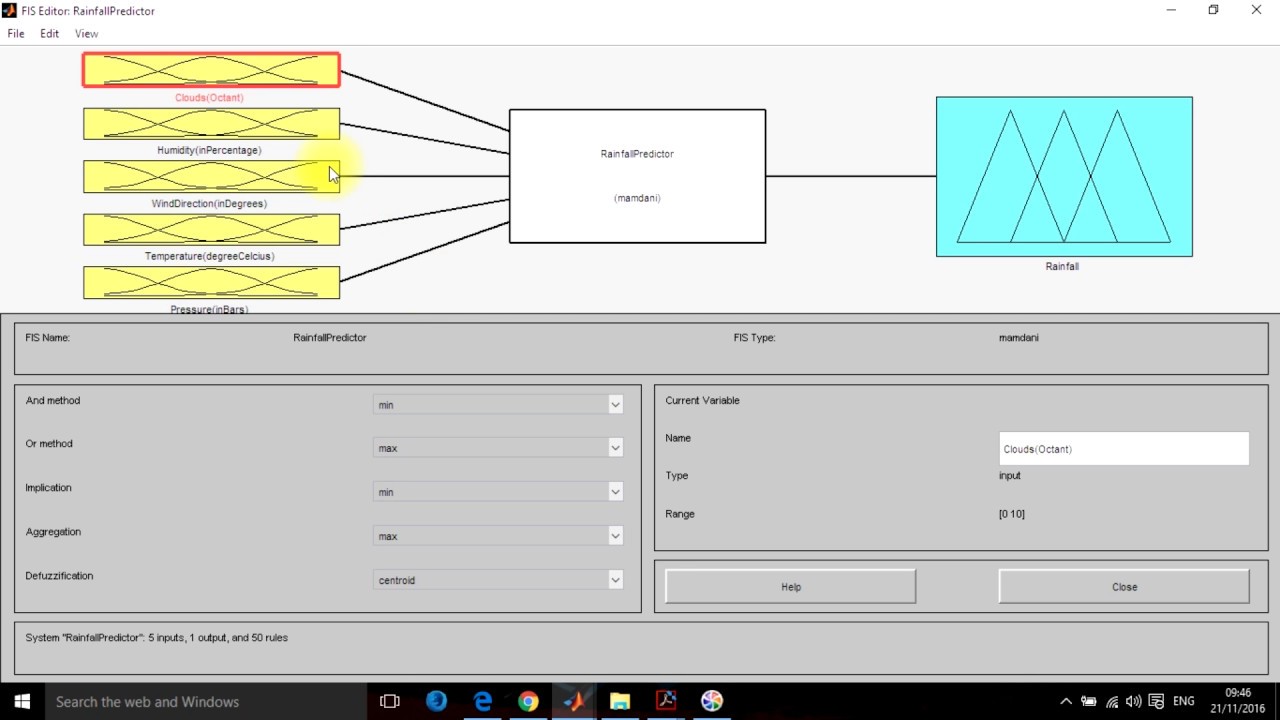Click the FIS Name value RainfallPredictor
Viewport: 1280px width, 720px height.
[330, 338]
